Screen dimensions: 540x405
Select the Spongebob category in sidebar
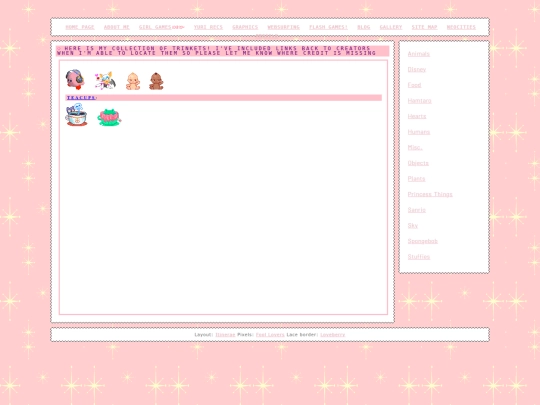pyautogui.click(x=423, y=241)
